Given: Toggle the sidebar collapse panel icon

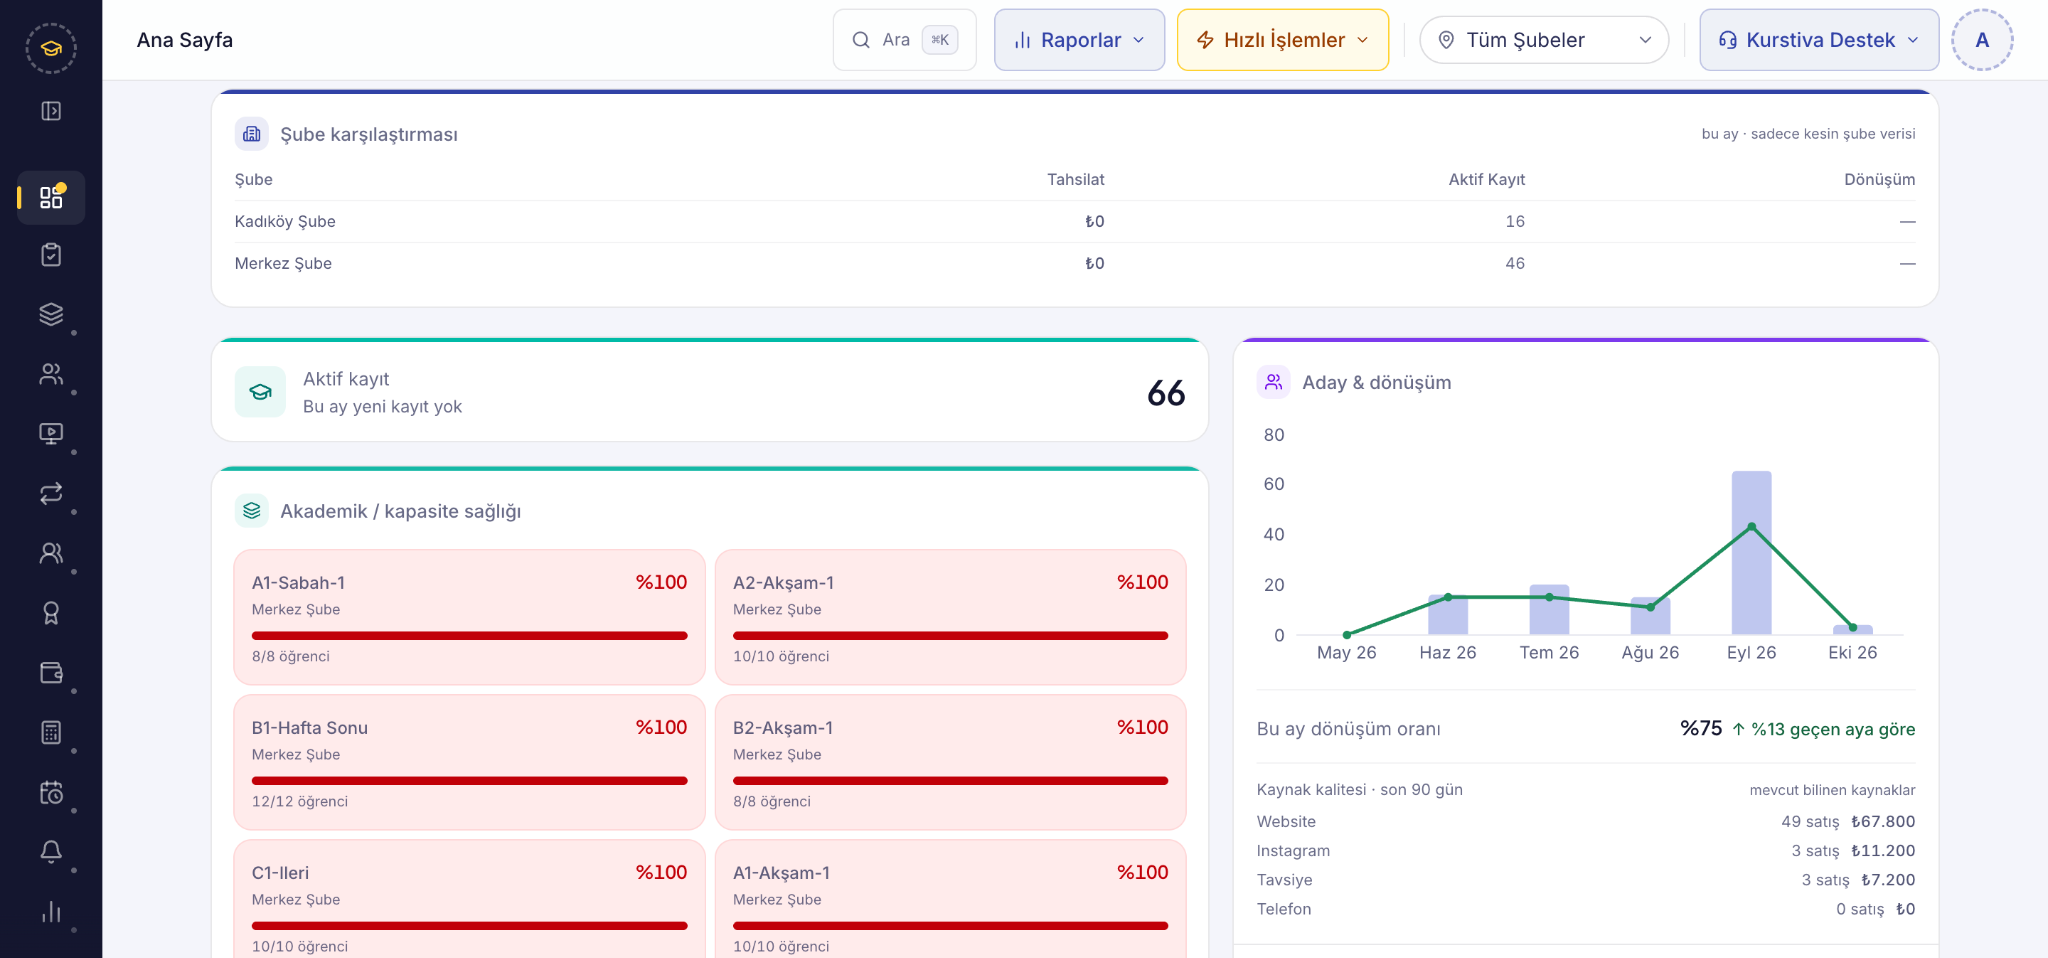Looking at the screenshot, I should [51, 111].
